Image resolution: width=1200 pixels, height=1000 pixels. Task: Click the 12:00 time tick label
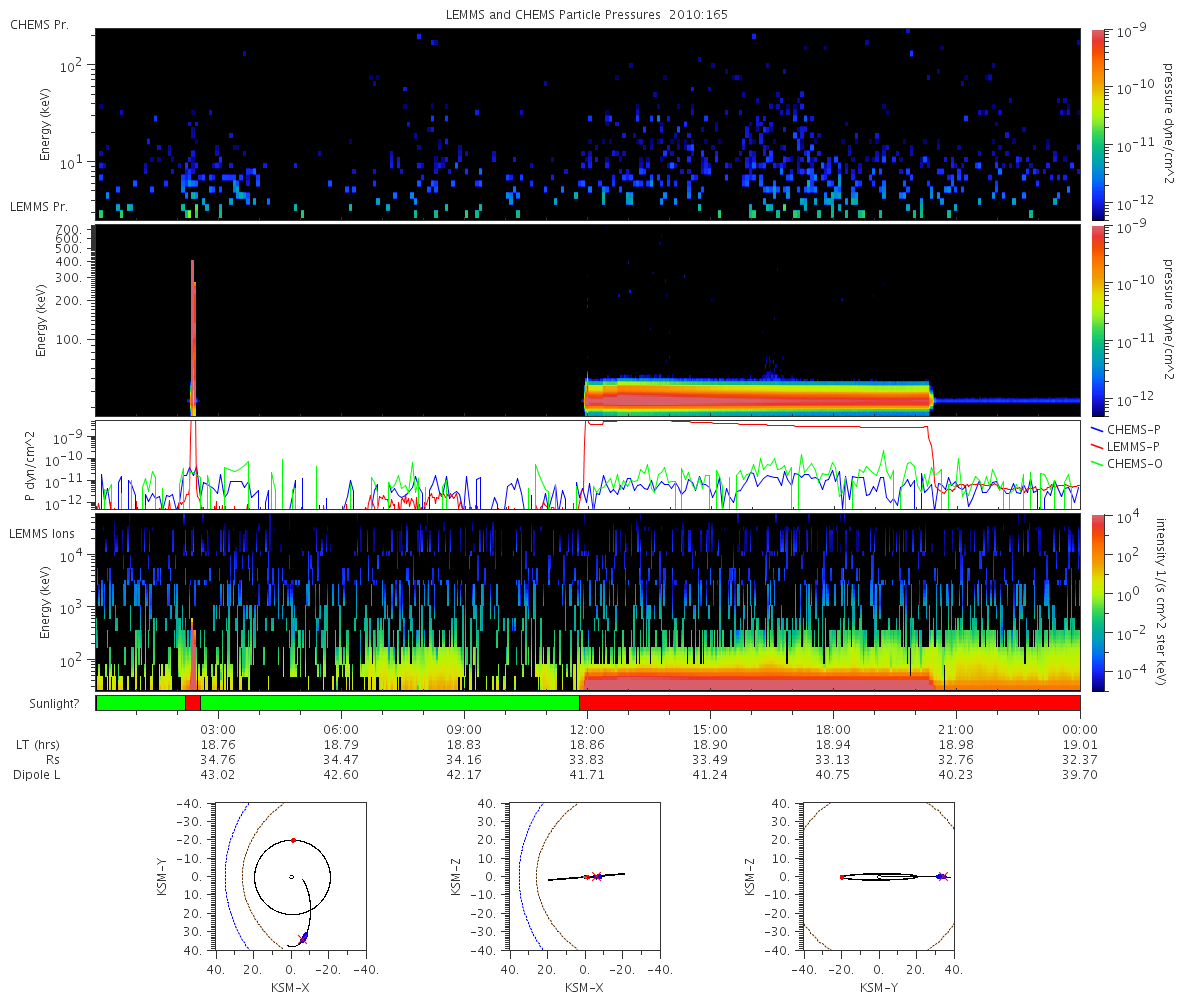pos(587,729)
